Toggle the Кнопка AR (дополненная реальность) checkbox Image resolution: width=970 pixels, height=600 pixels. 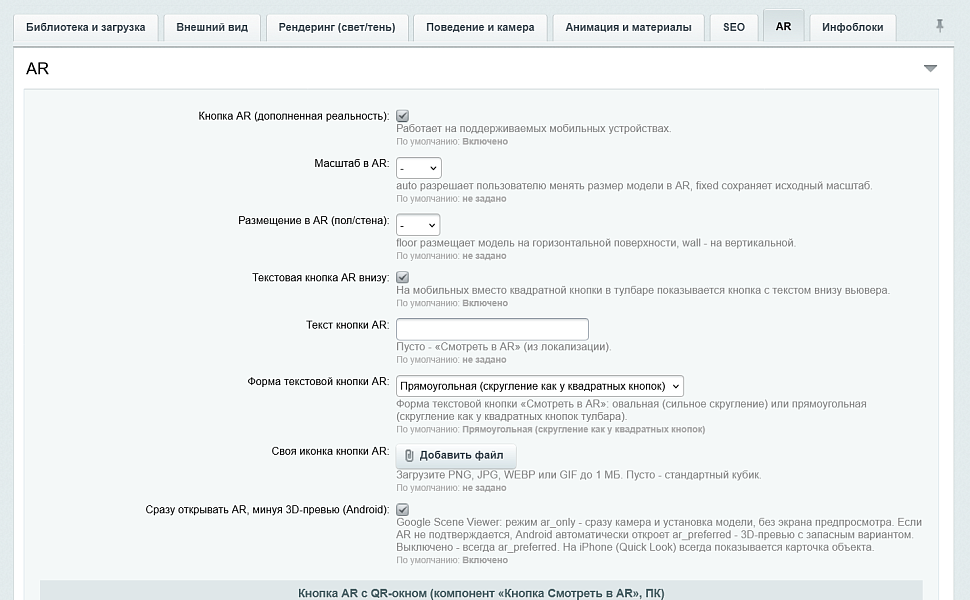[x=402, y=116]
